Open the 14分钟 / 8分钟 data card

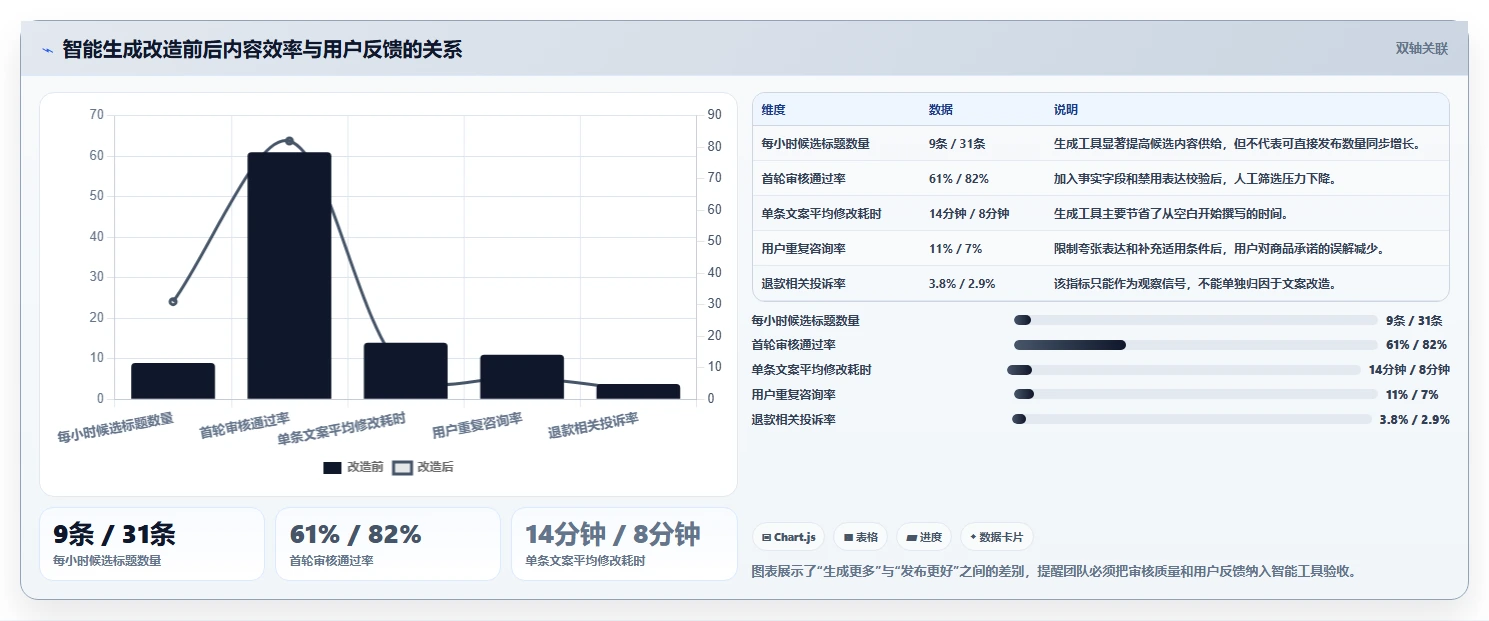point(624,544)
